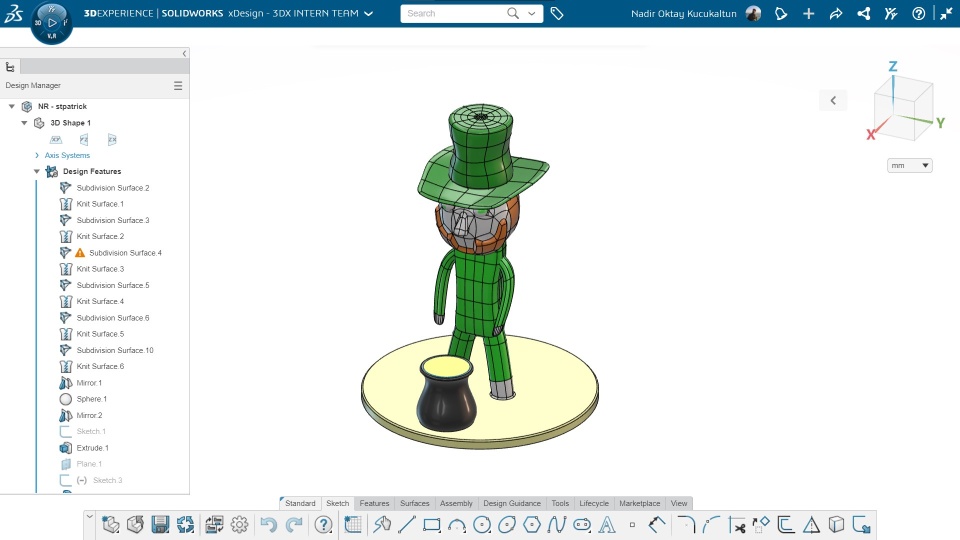
Task: Collapse the 3D Shape 1 node
Action: click(x=24, y=123)
